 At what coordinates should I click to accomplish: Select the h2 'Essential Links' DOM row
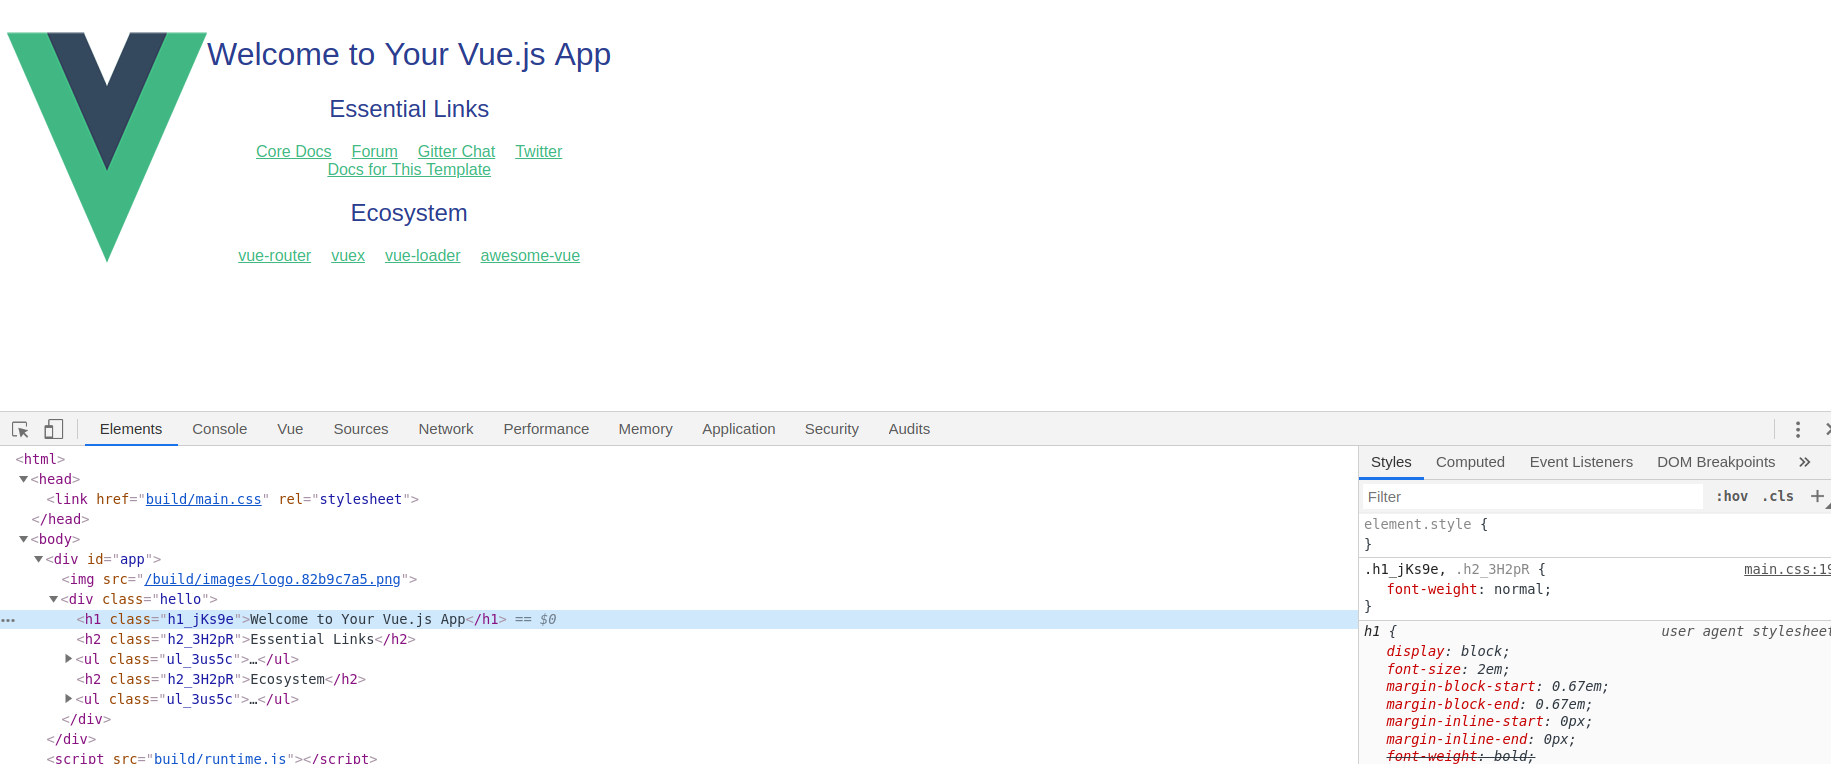(679, 639)
